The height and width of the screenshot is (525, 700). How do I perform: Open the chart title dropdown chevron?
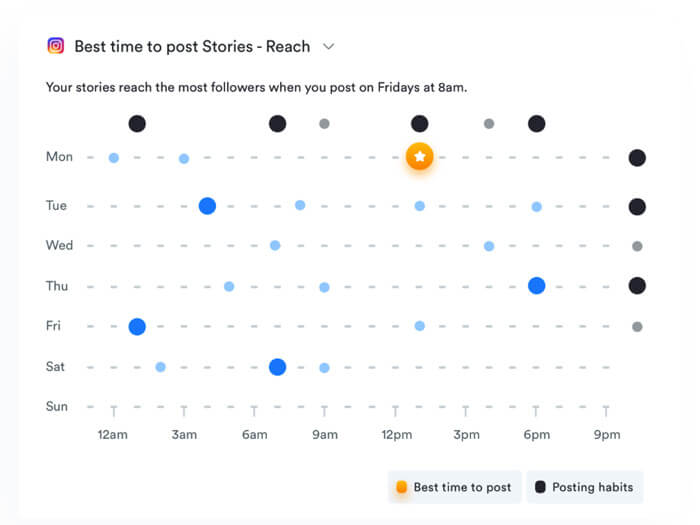[328, 46]
